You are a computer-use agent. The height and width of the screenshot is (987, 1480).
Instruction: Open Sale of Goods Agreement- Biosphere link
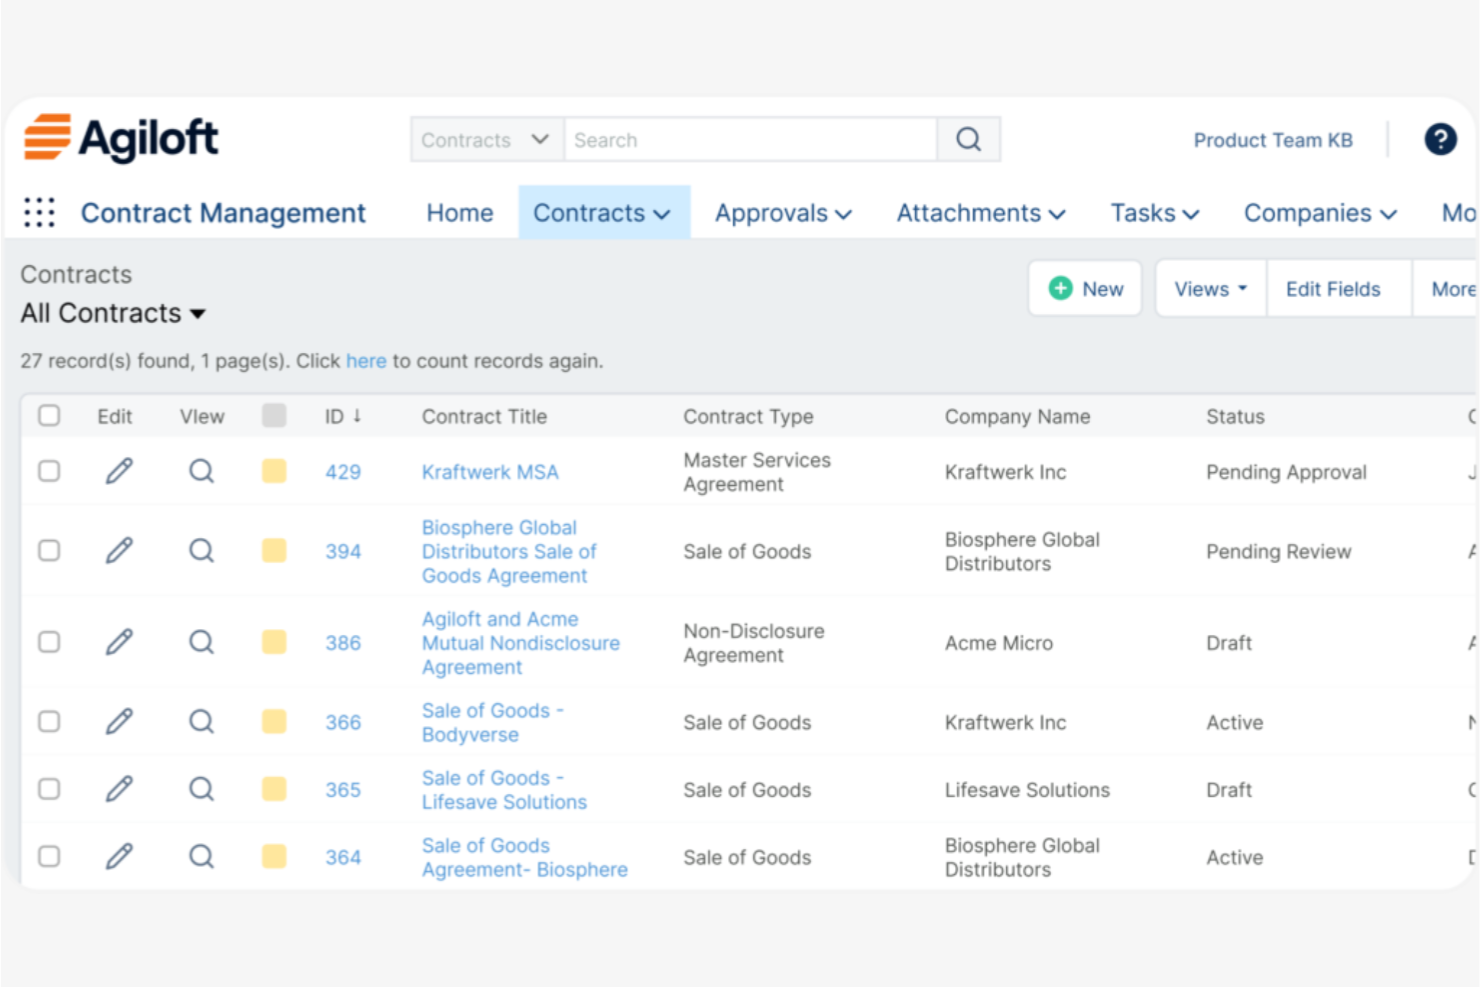pos(525,857)
